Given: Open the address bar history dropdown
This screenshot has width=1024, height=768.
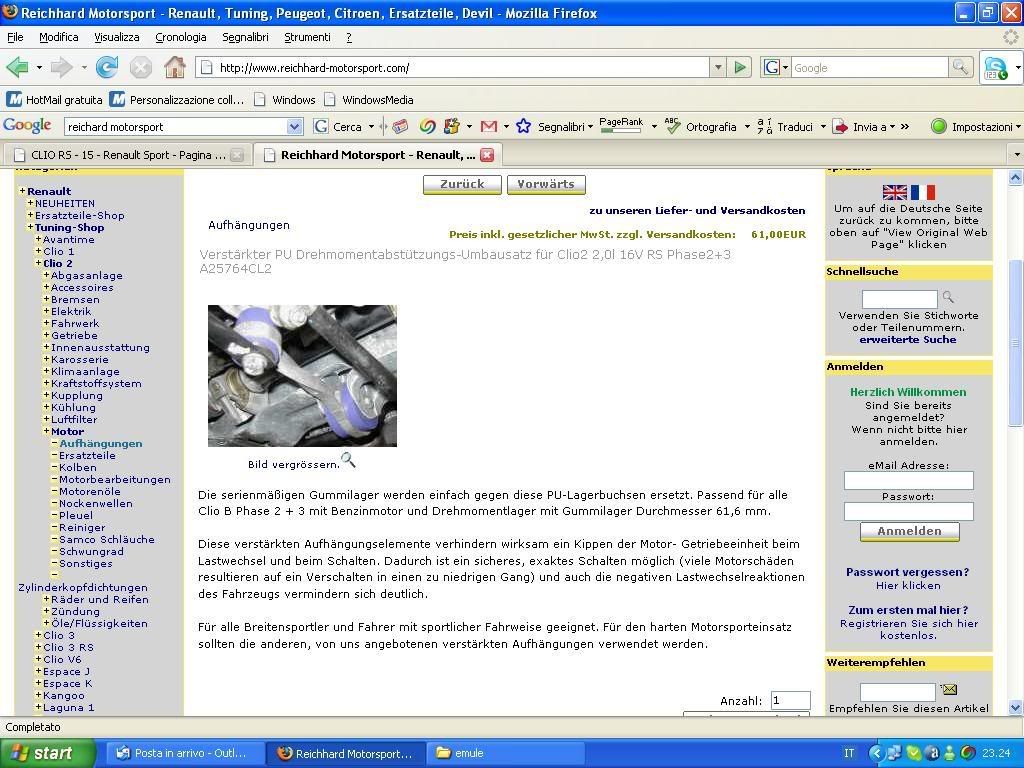Looking at the screenshot, I should tap(718, 67).
